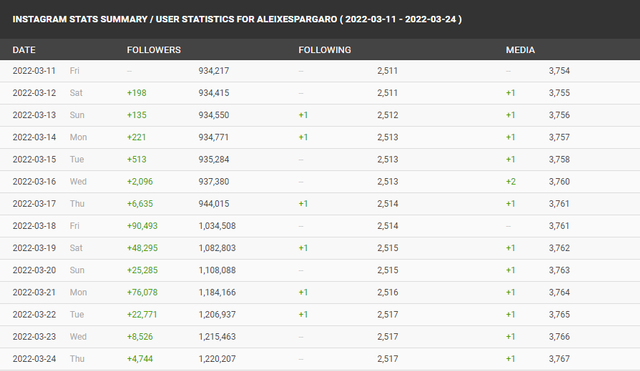Click media count 3,766

tap(559, 336)
